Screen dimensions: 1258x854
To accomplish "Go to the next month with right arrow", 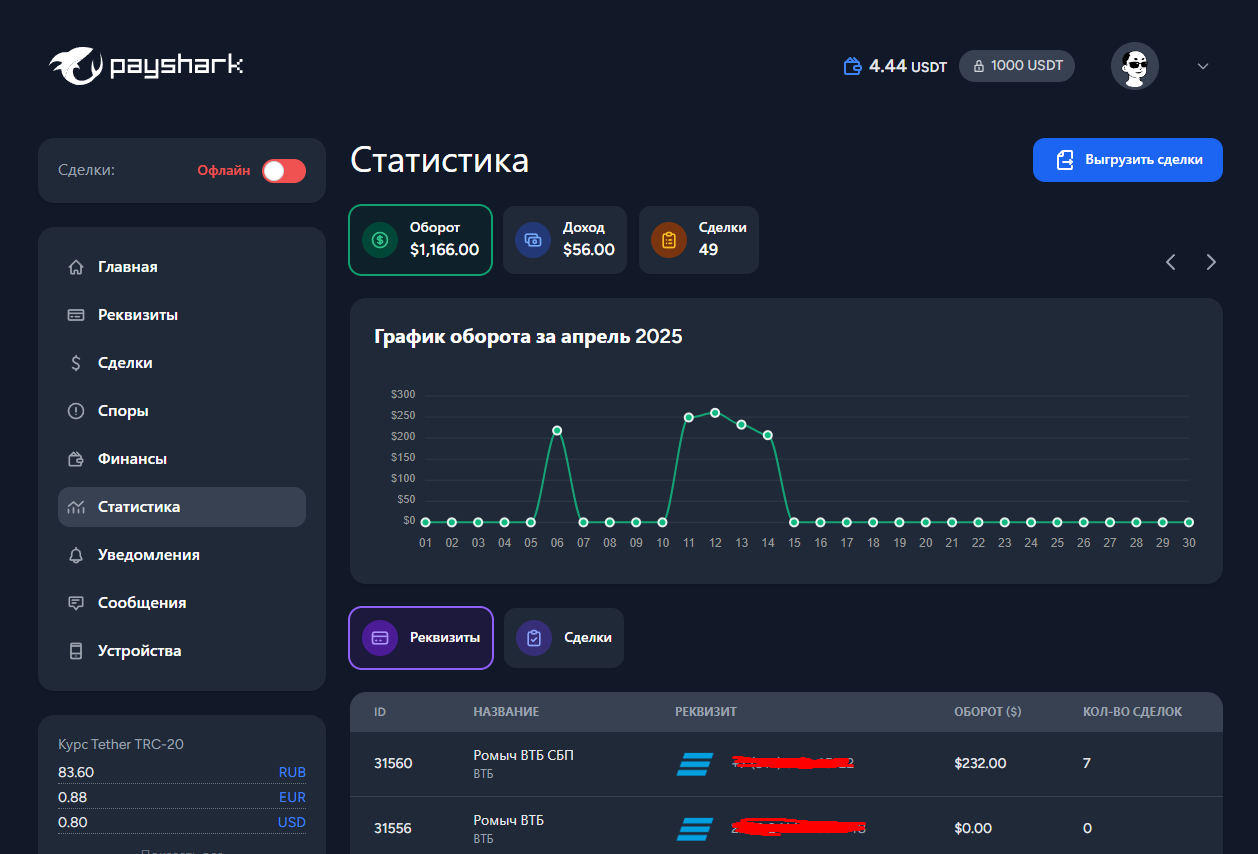I will (1211, 262).
